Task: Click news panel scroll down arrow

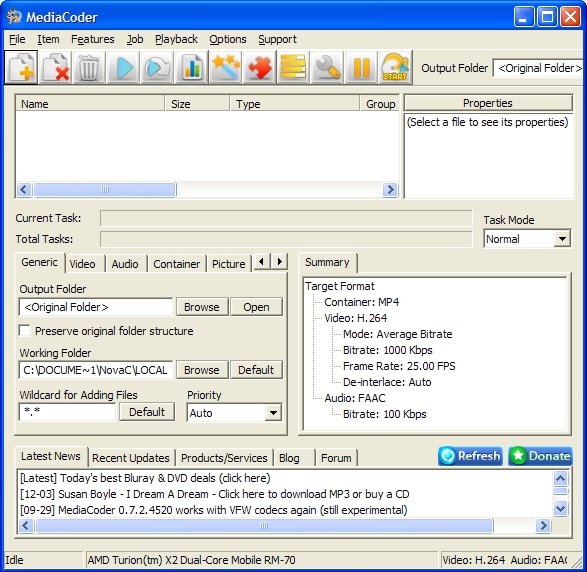Action: coord(560,508)
